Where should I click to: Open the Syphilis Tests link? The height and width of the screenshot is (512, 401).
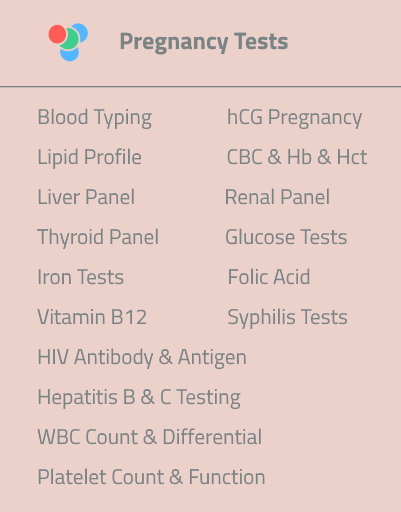tap(287, 317)
